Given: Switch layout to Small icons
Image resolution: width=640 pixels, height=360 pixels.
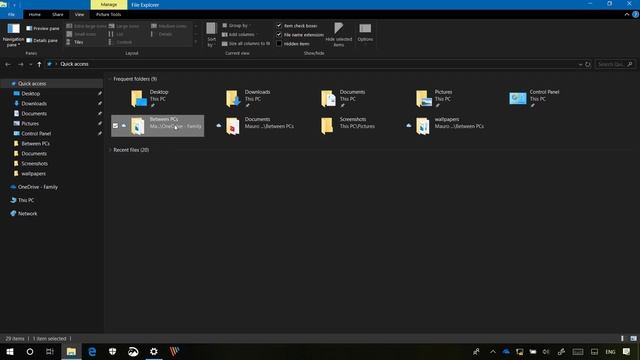Looking at the screenshot, I should click(81, 34).
